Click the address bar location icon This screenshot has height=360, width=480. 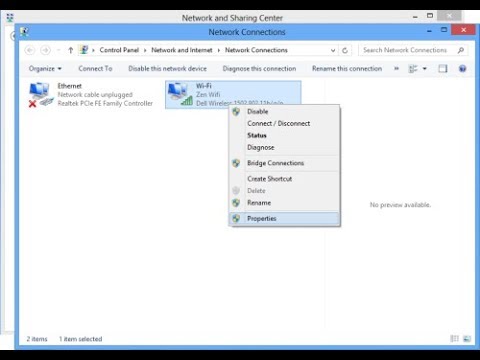(x=83, y=50)
